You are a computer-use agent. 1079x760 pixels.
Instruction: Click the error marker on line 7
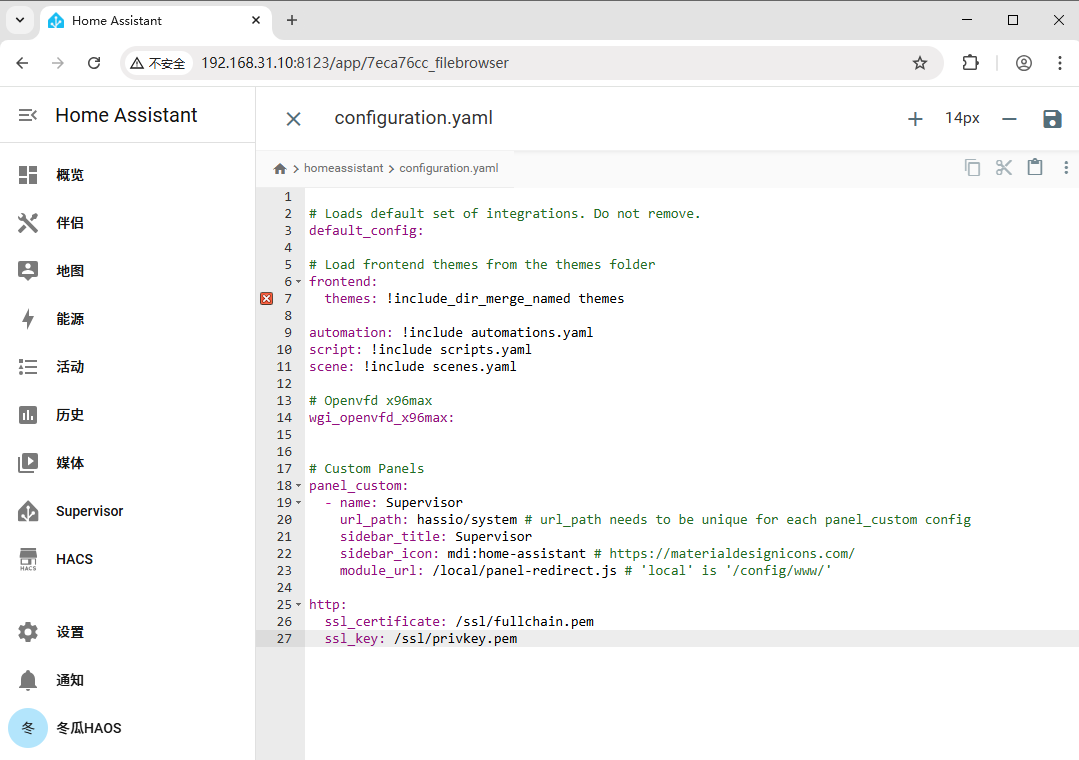pyautogui.click(x=266, y=298)
